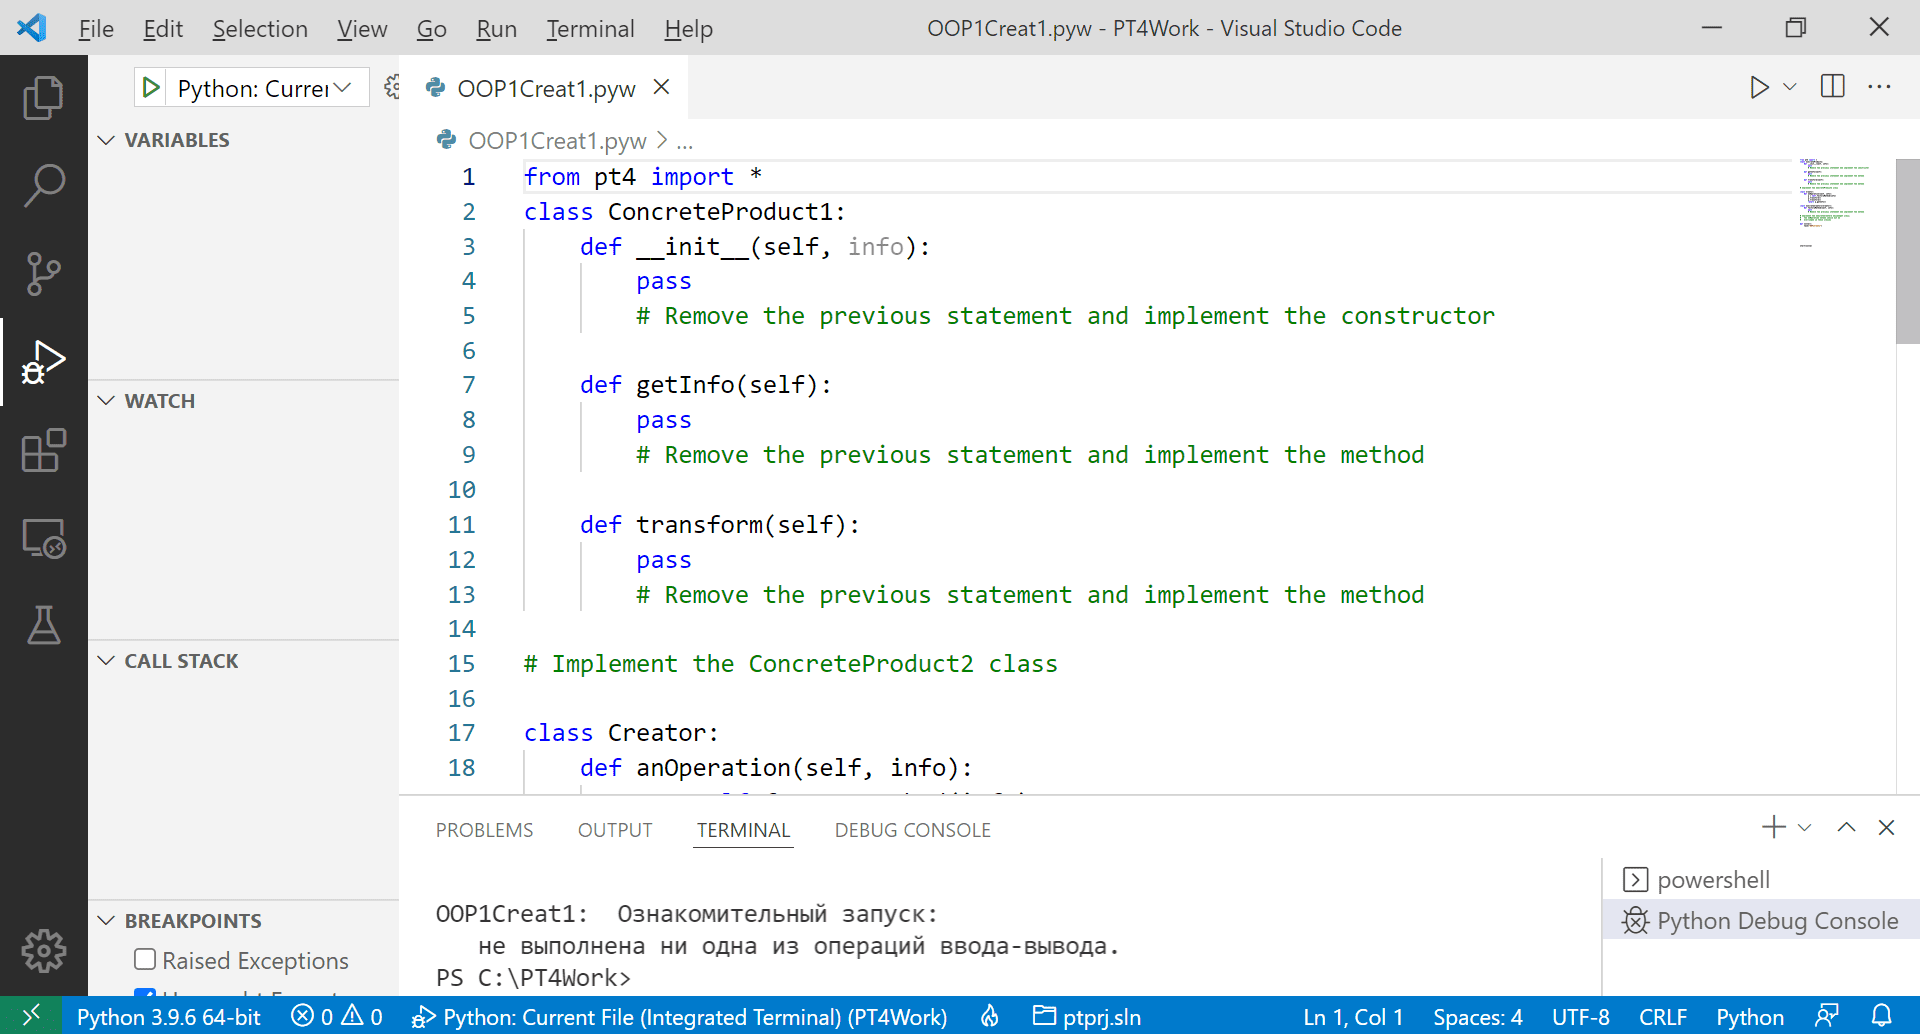Viewport: 1920px width, 1034px height.
Task: Create a new terminal with the plus icon
Action: coord(1773,827)
